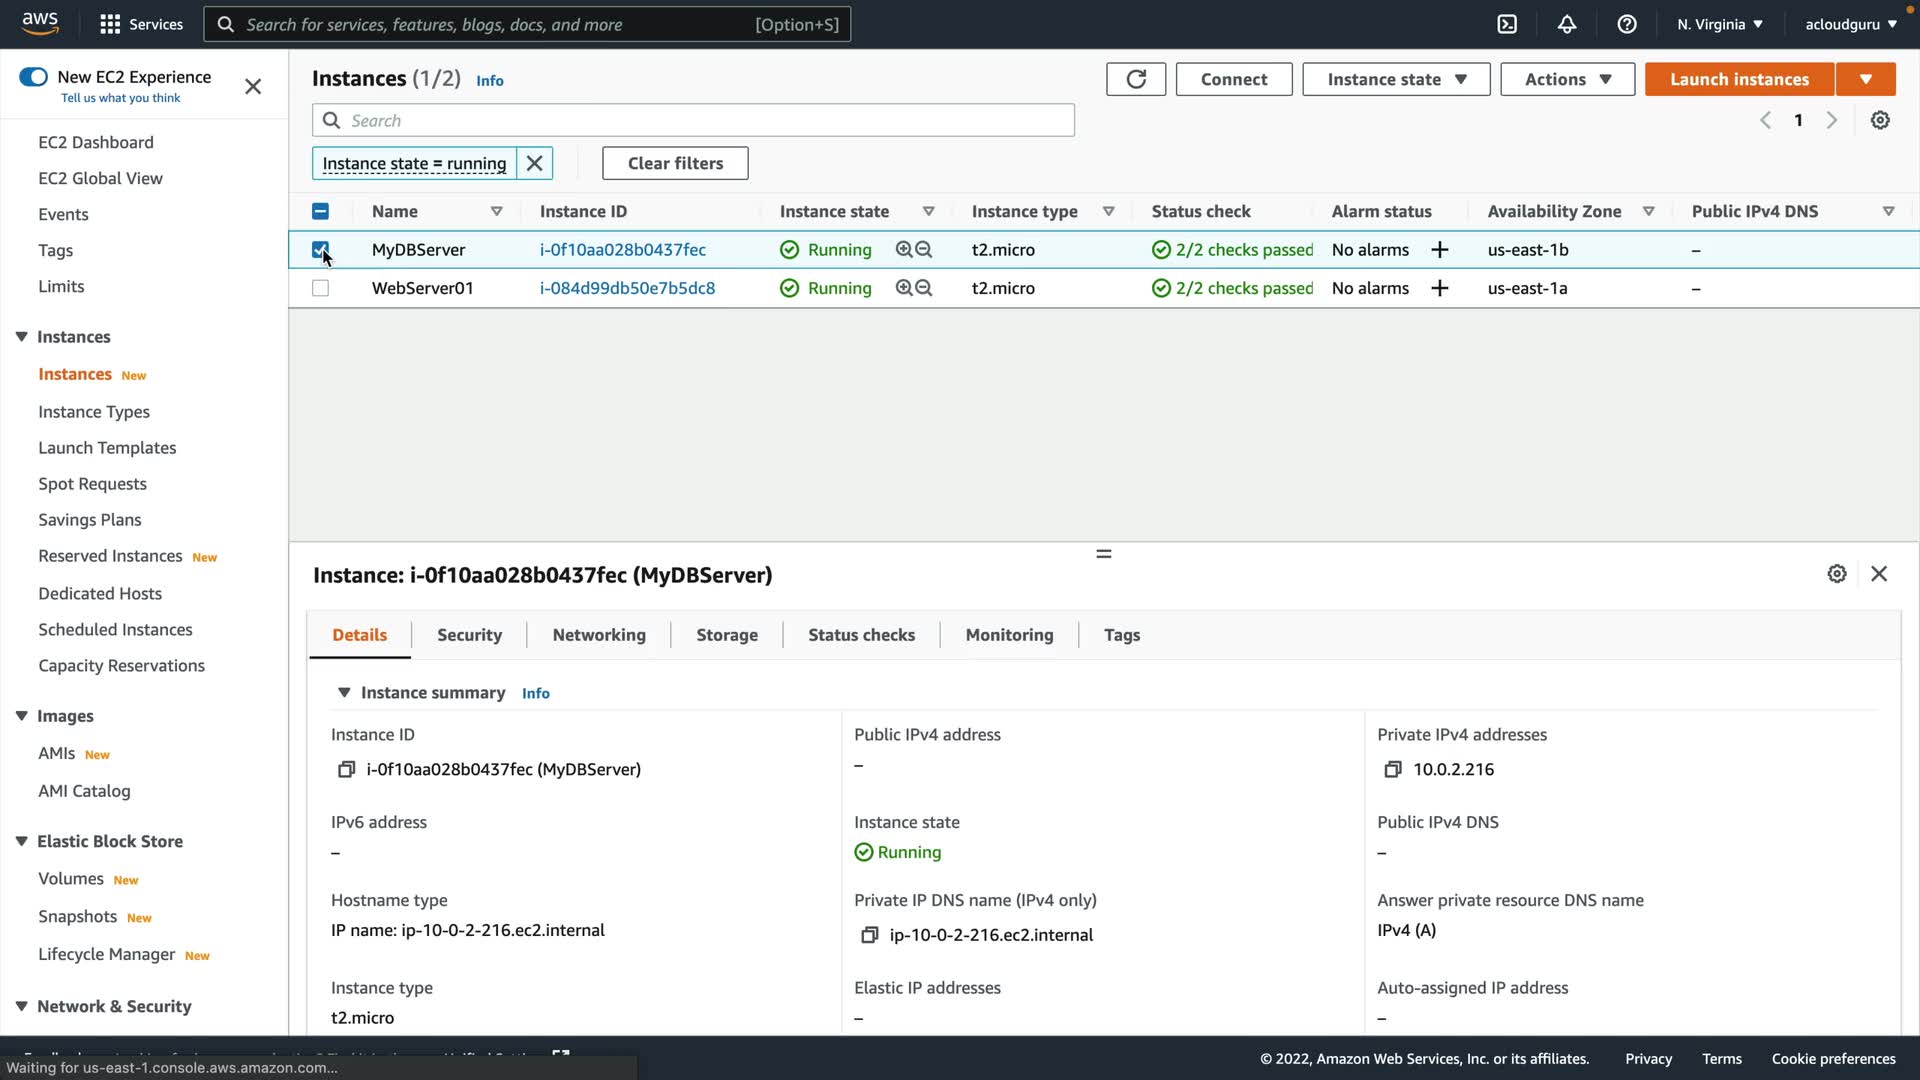
Task: Add alarm for MyDBServer with plus icon
Action: pos(1440,250)
